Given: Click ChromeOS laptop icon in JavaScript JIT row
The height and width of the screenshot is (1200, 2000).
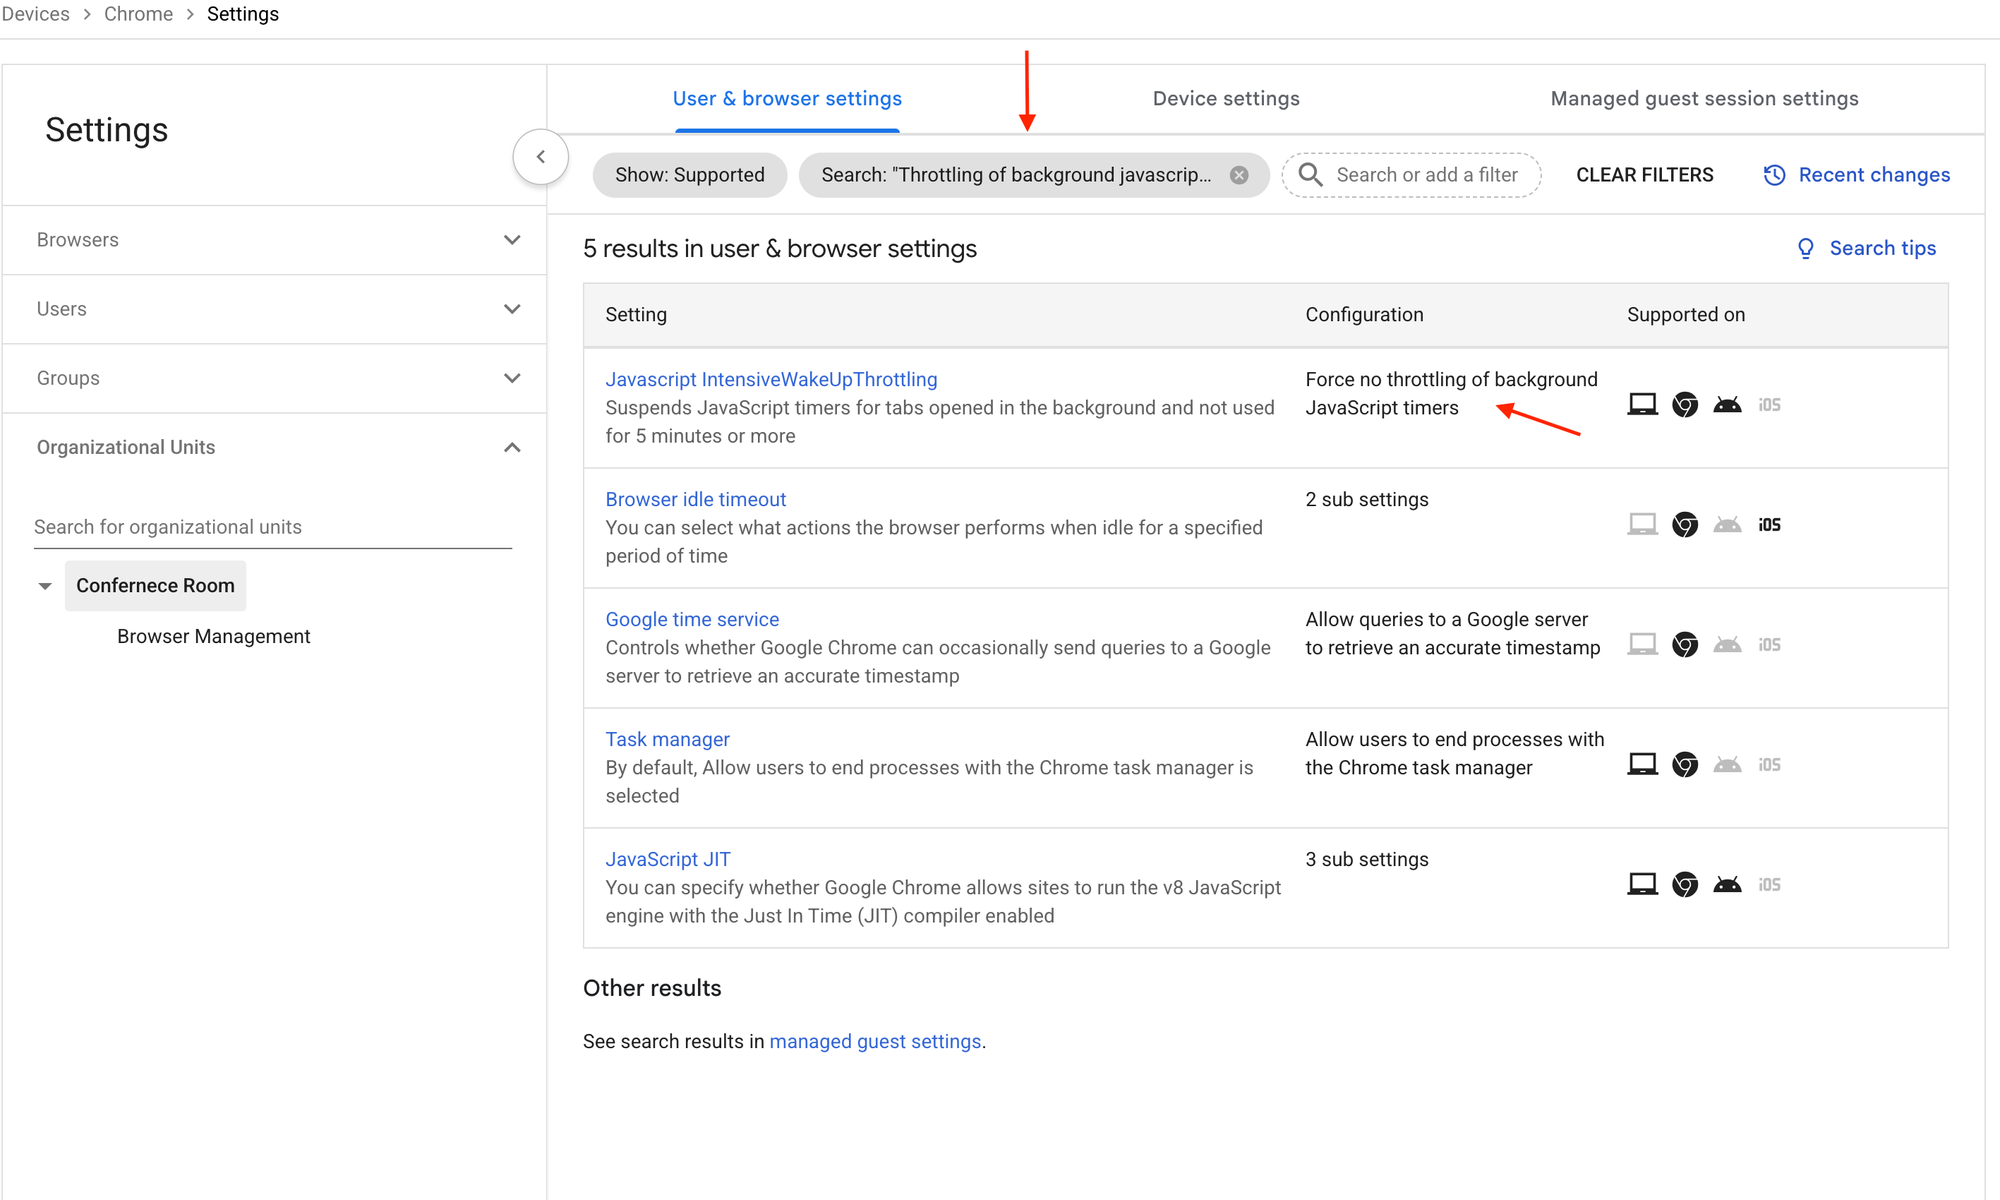Looking at the screenshot, I should click(1642, 884).
